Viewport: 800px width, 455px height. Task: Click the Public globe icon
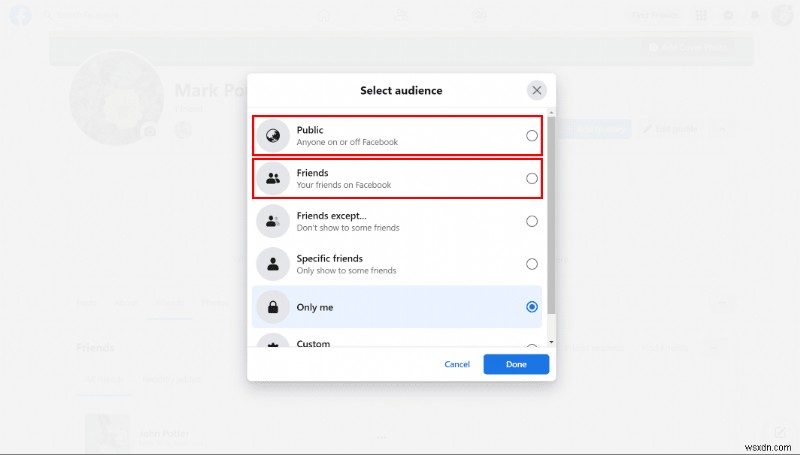tap(273, 136)
